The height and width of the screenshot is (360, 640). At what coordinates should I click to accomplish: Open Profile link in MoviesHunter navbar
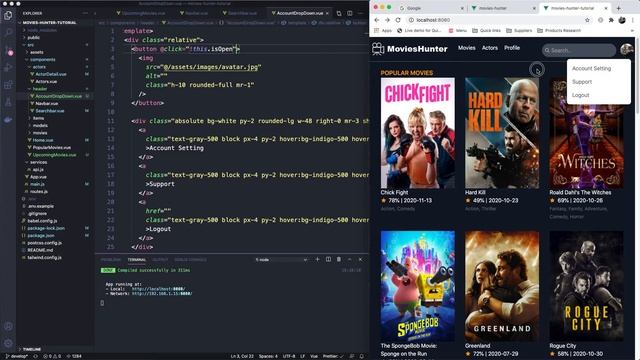pos(512,48)
